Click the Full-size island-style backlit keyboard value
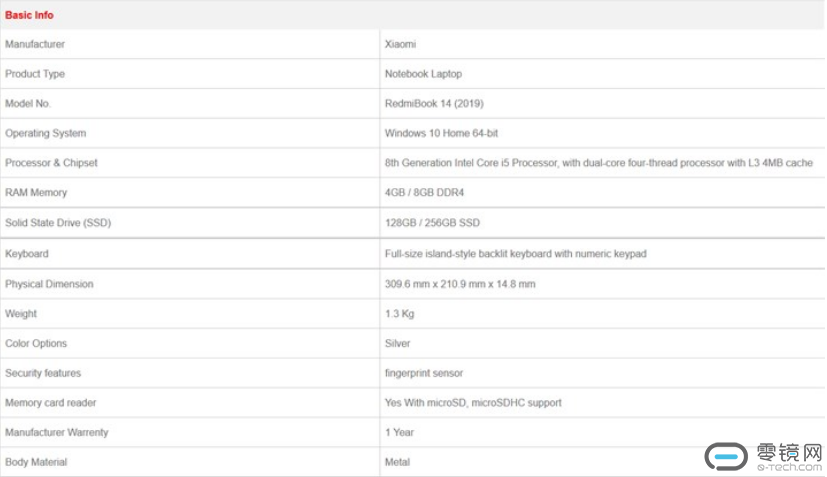 click(516, 254)
